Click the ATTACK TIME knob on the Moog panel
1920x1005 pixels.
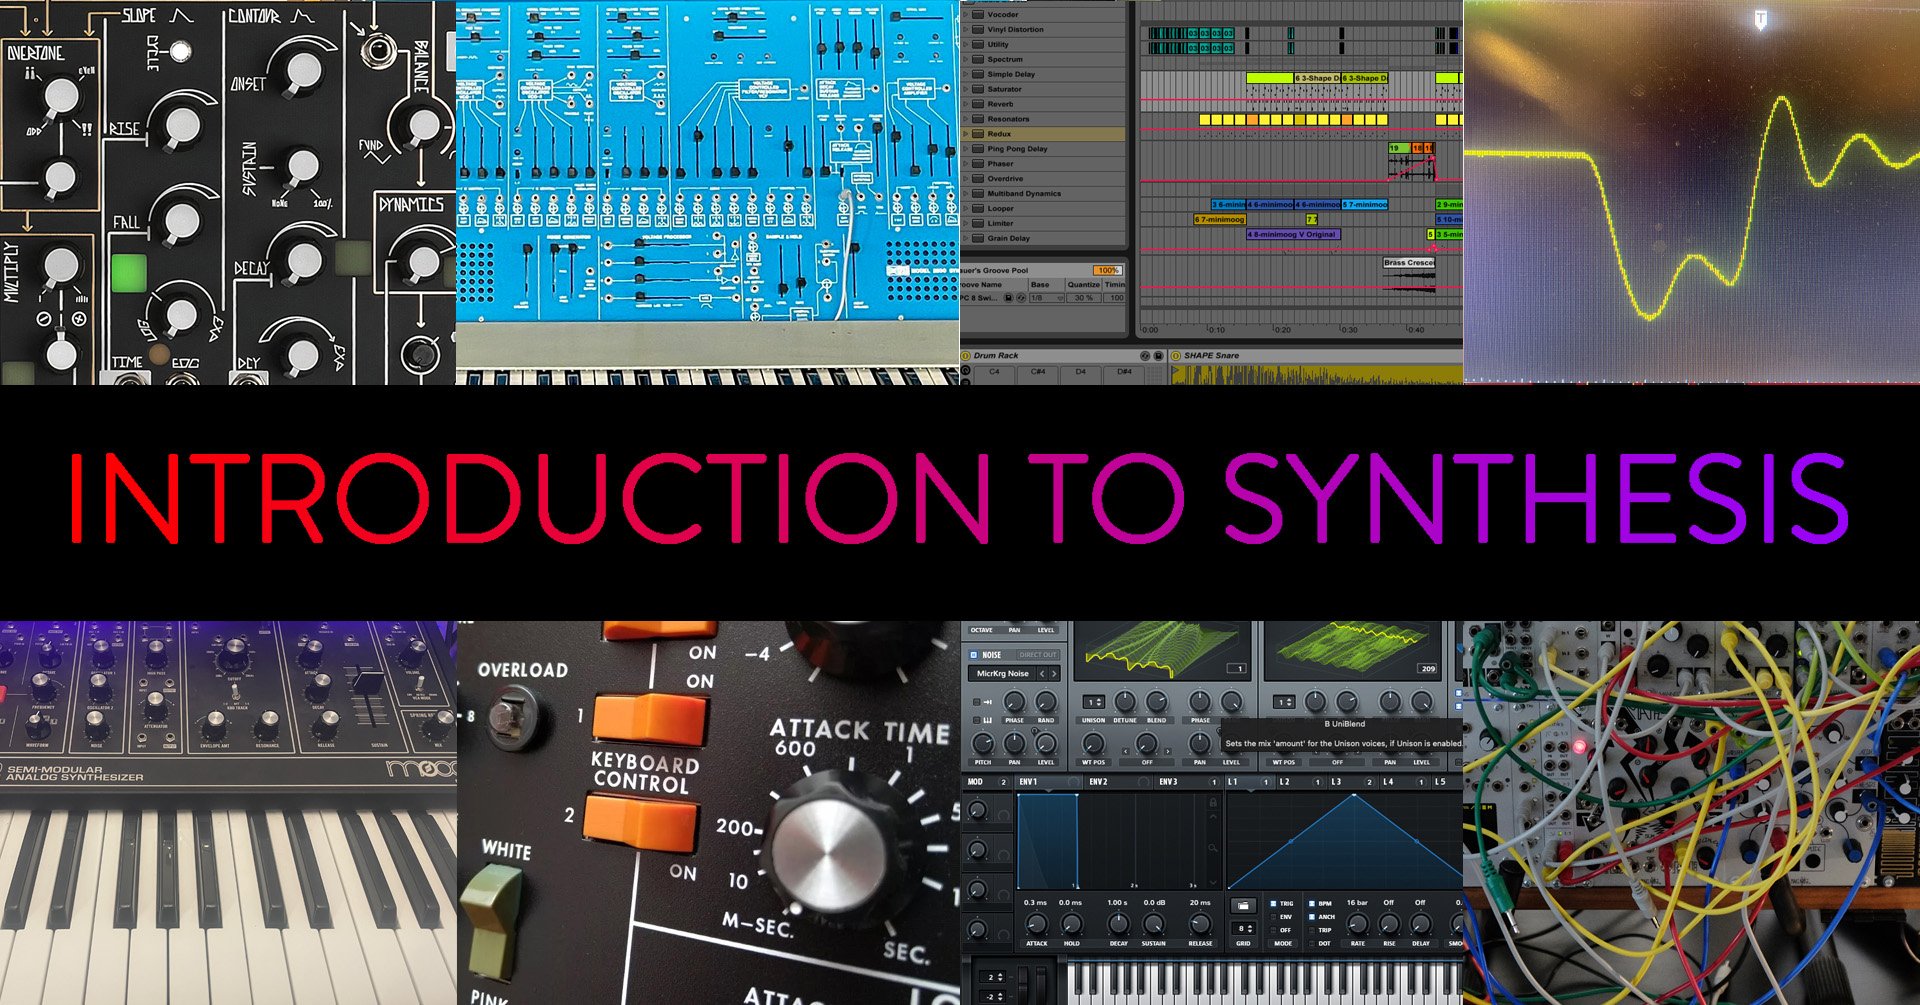pos(829,851)
